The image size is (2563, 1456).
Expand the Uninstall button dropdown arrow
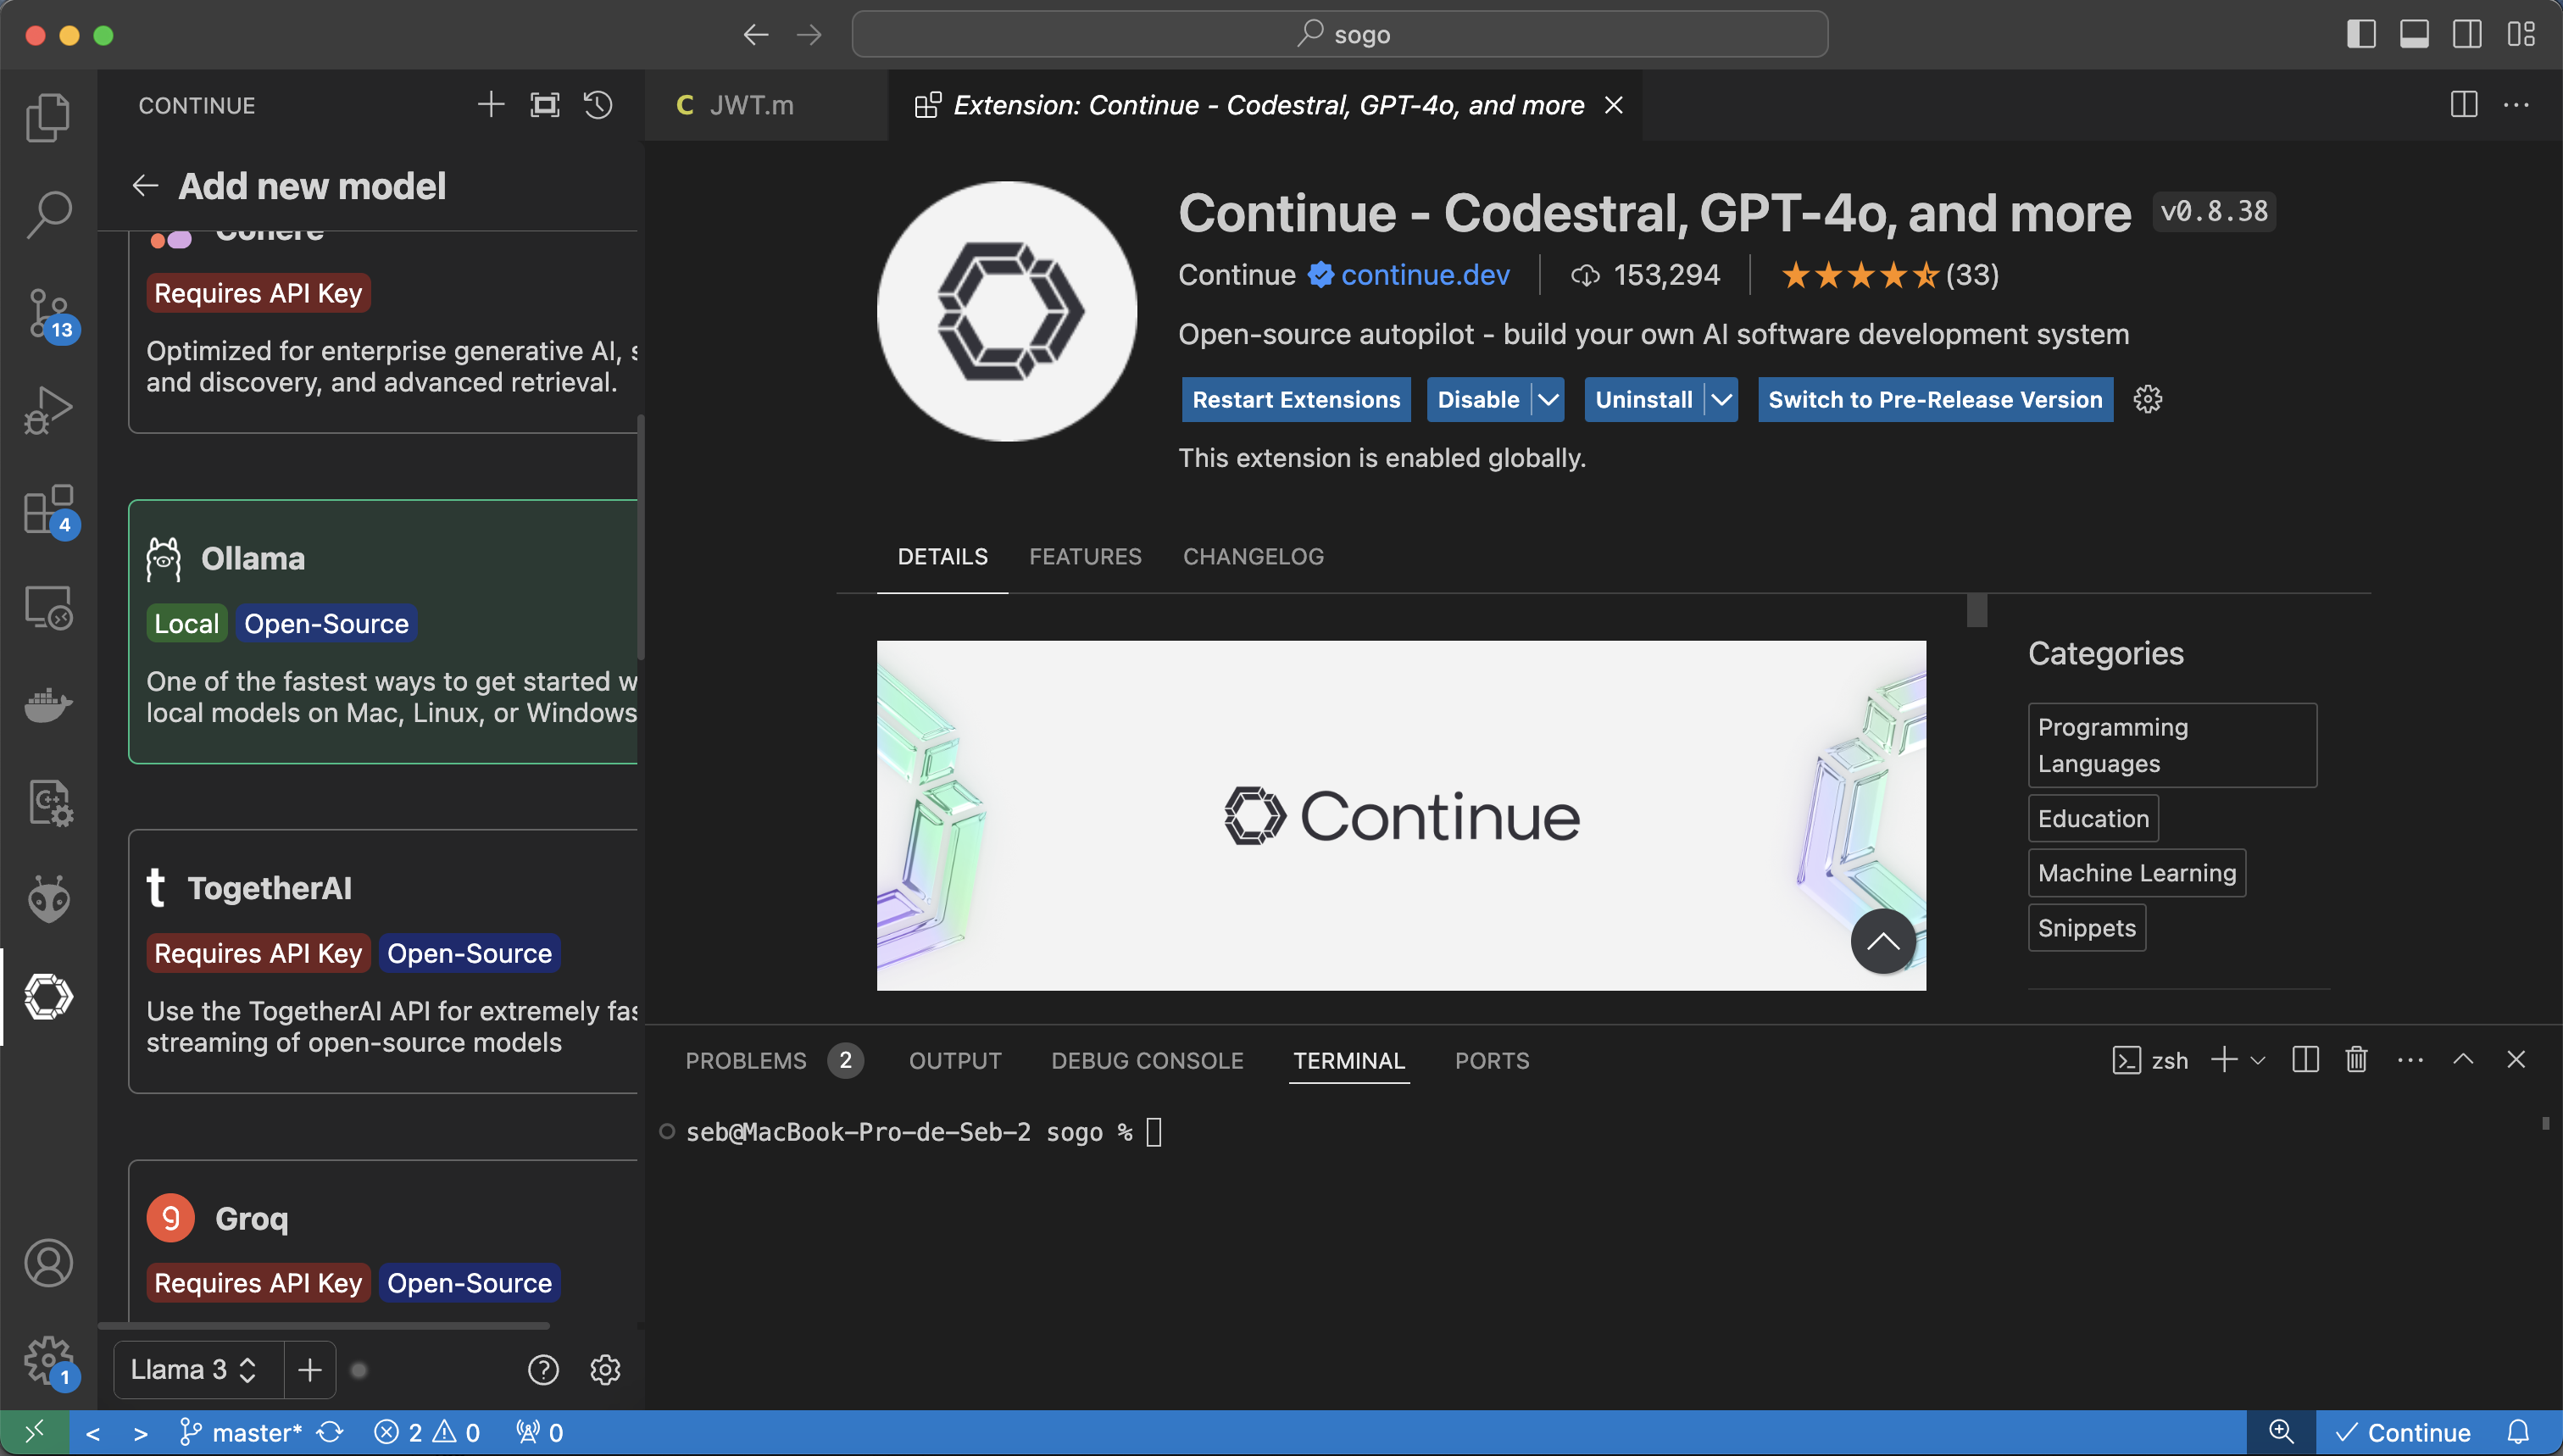(x=1721, y=400)
